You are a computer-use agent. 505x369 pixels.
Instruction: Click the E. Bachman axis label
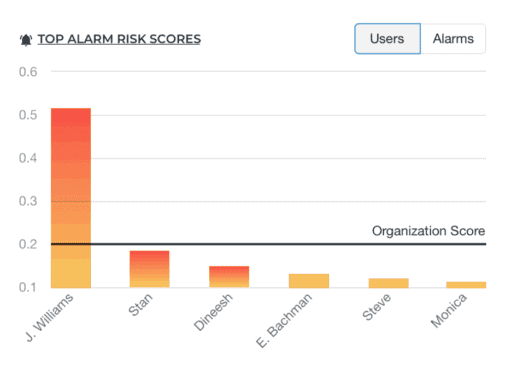pos(284,320)
